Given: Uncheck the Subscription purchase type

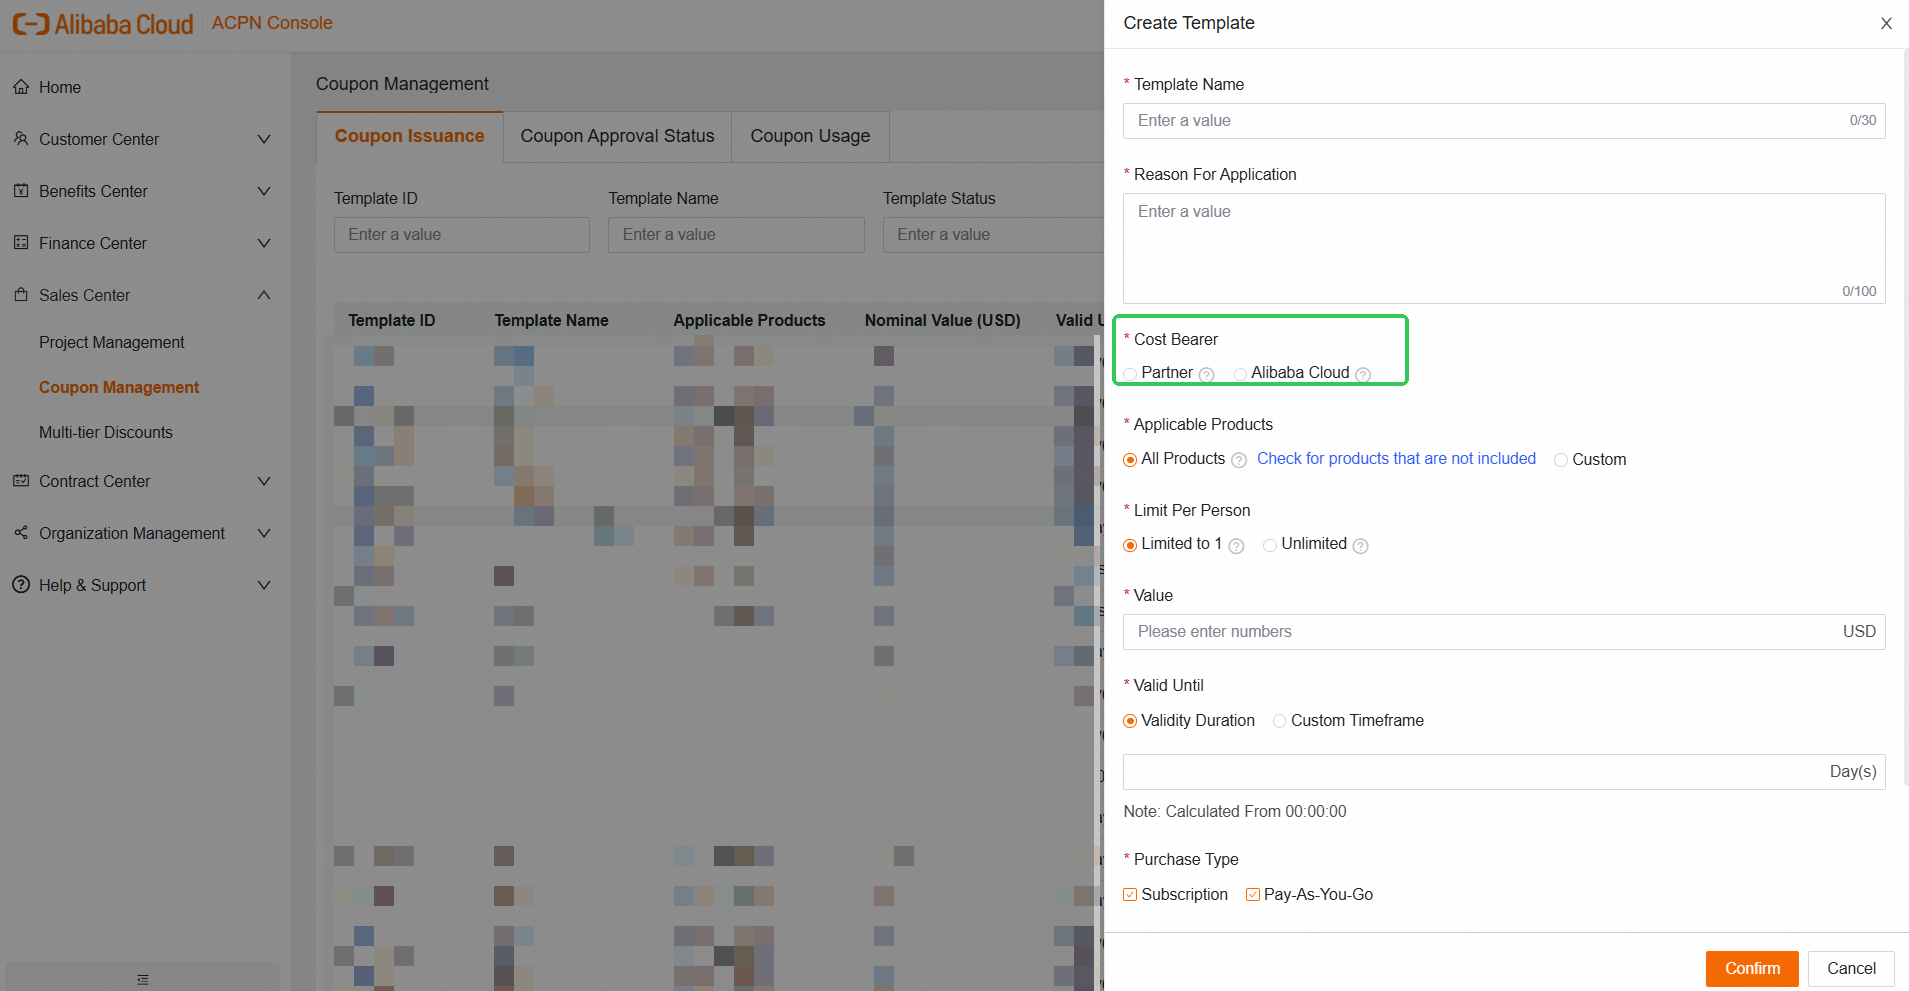Looking at the screenshot, I should [x=1130, y=895].
